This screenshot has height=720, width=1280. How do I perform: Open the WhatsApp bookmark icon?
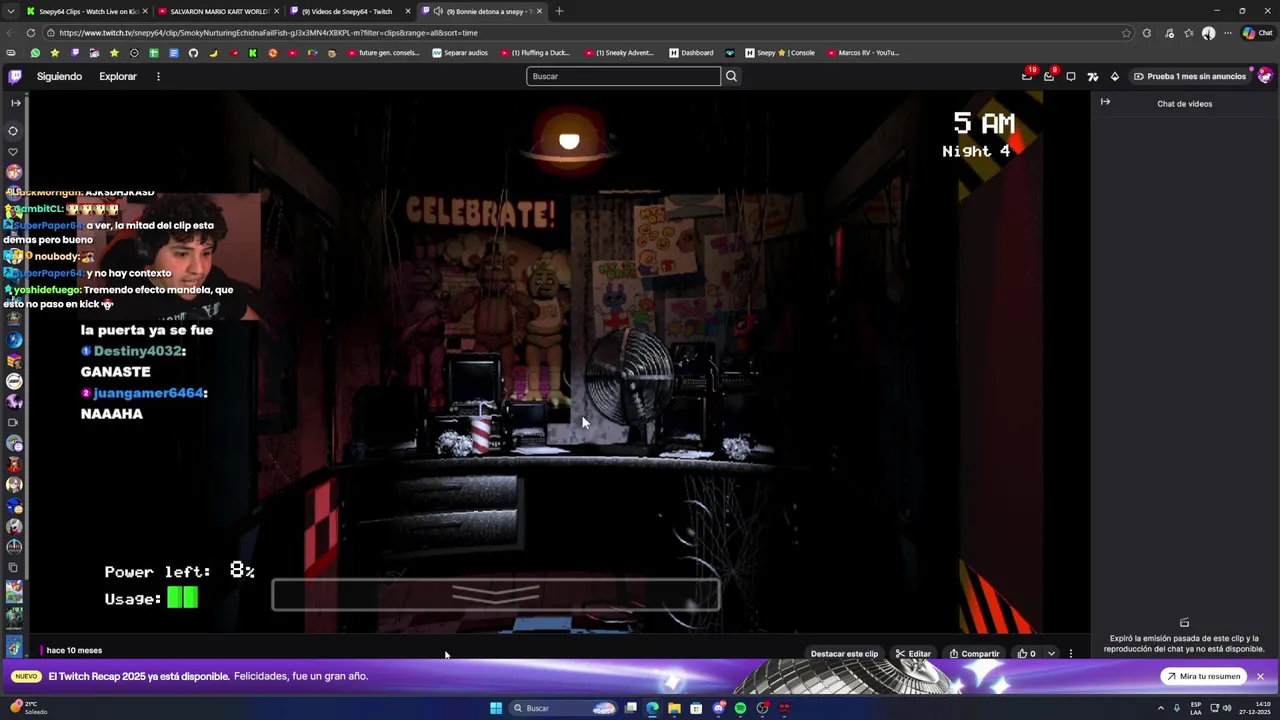pos(35,53)
